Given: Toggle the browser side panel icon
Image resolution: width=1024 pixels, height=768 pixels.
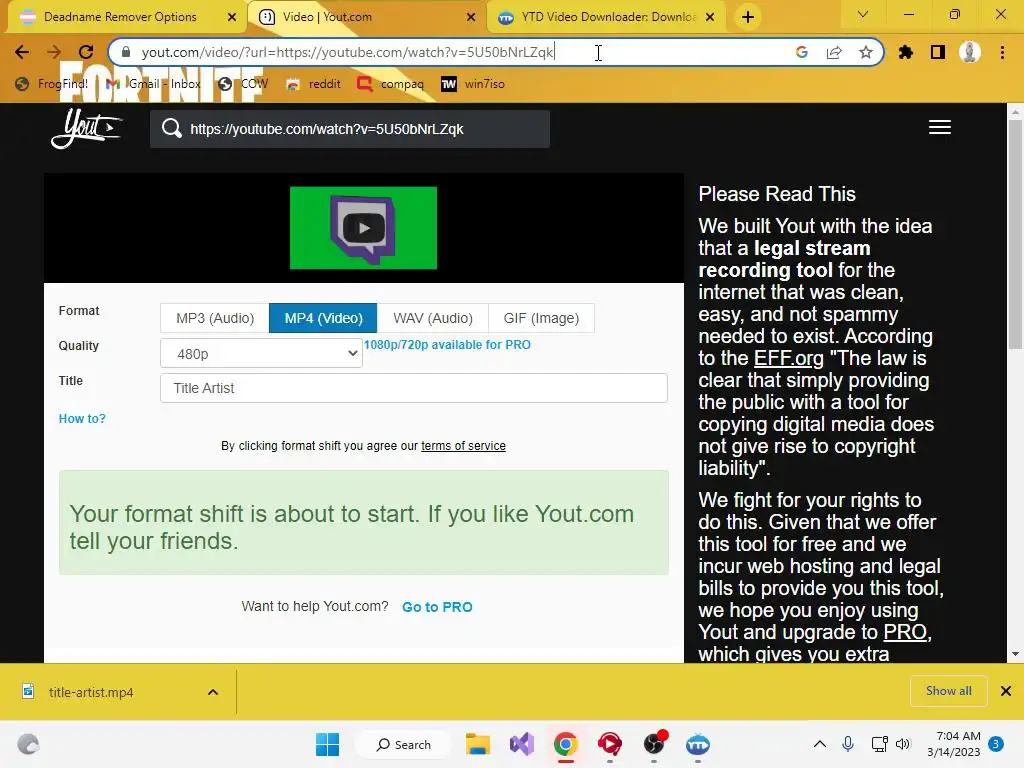Looking at the screenshot, I should click(x=938, y=52).
